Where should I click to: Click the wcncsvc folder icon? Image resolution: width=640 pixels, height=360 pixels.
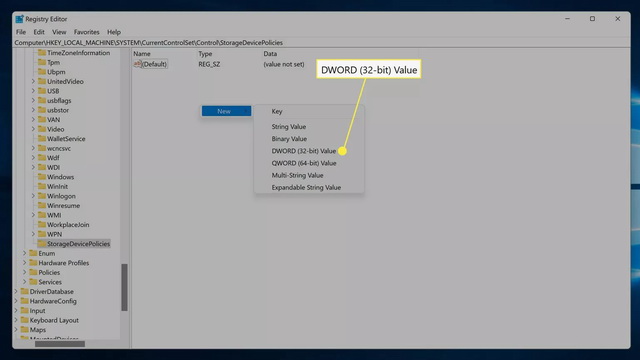(x=42, y=148)
